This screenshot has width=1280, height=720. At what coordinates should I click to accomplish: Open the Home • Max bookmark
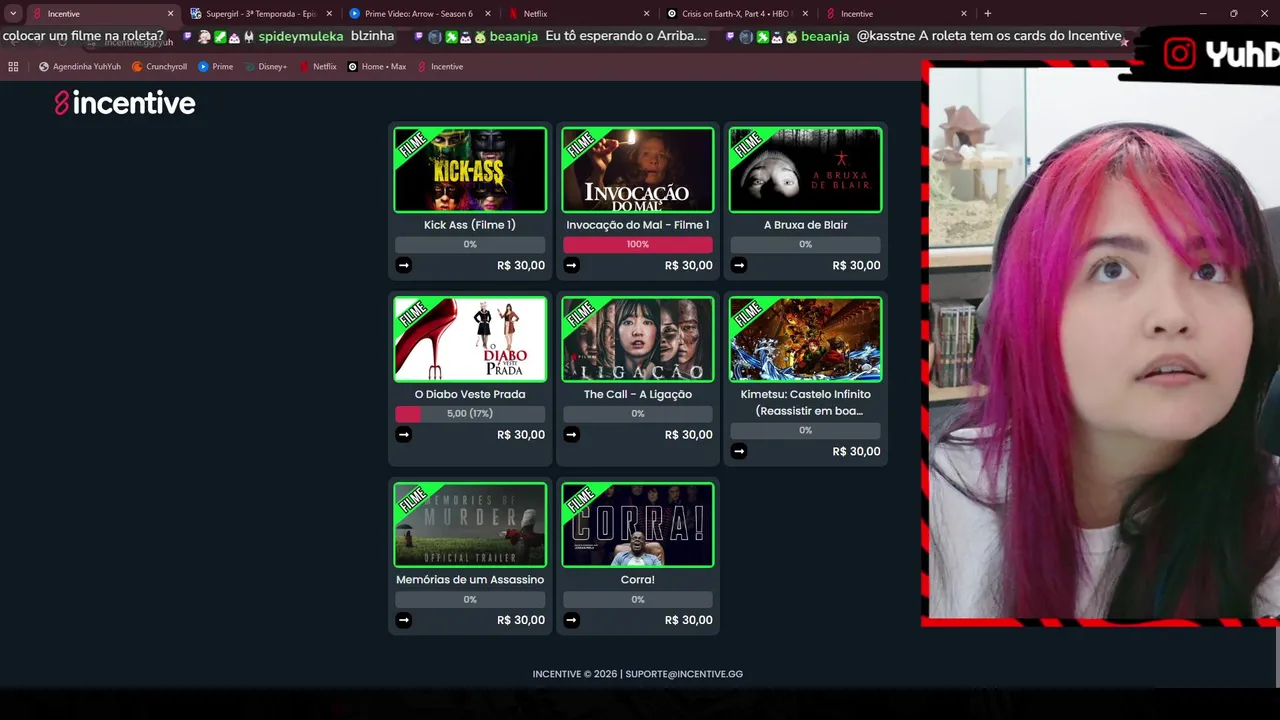click(377, 67)
